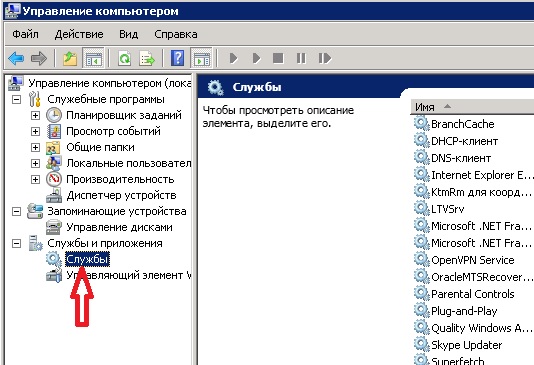534x365 pixels.
Task: Expand Производительность tree node
Action: tap(35, 179)
